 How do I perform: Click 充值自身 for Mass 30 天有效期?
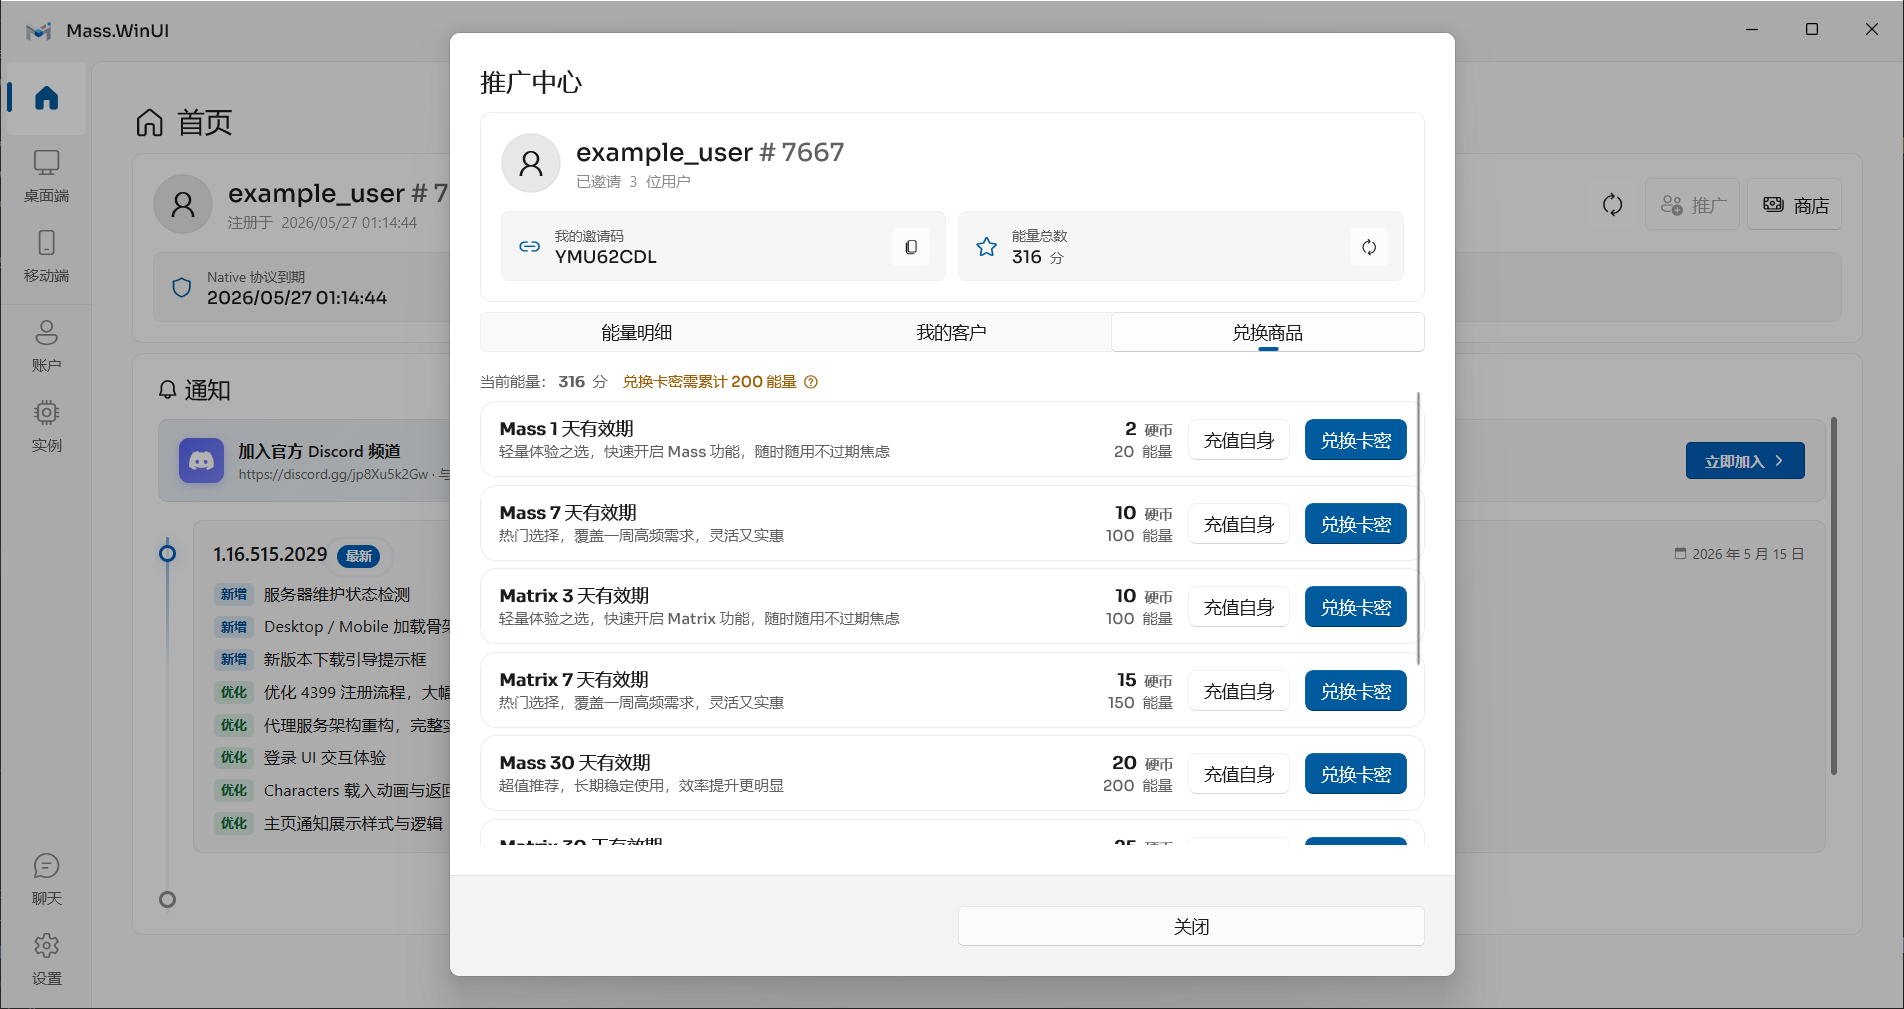coord(1239,774)
